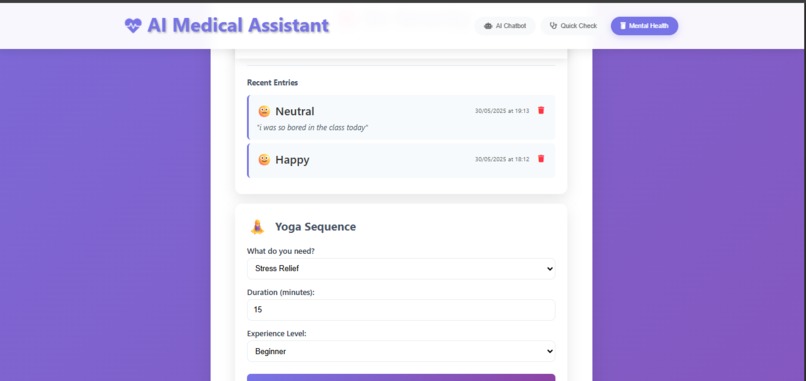The image size is (806, 381).
Task: Open the AI Medical Assistant title
Action: (x=238, y=25)
